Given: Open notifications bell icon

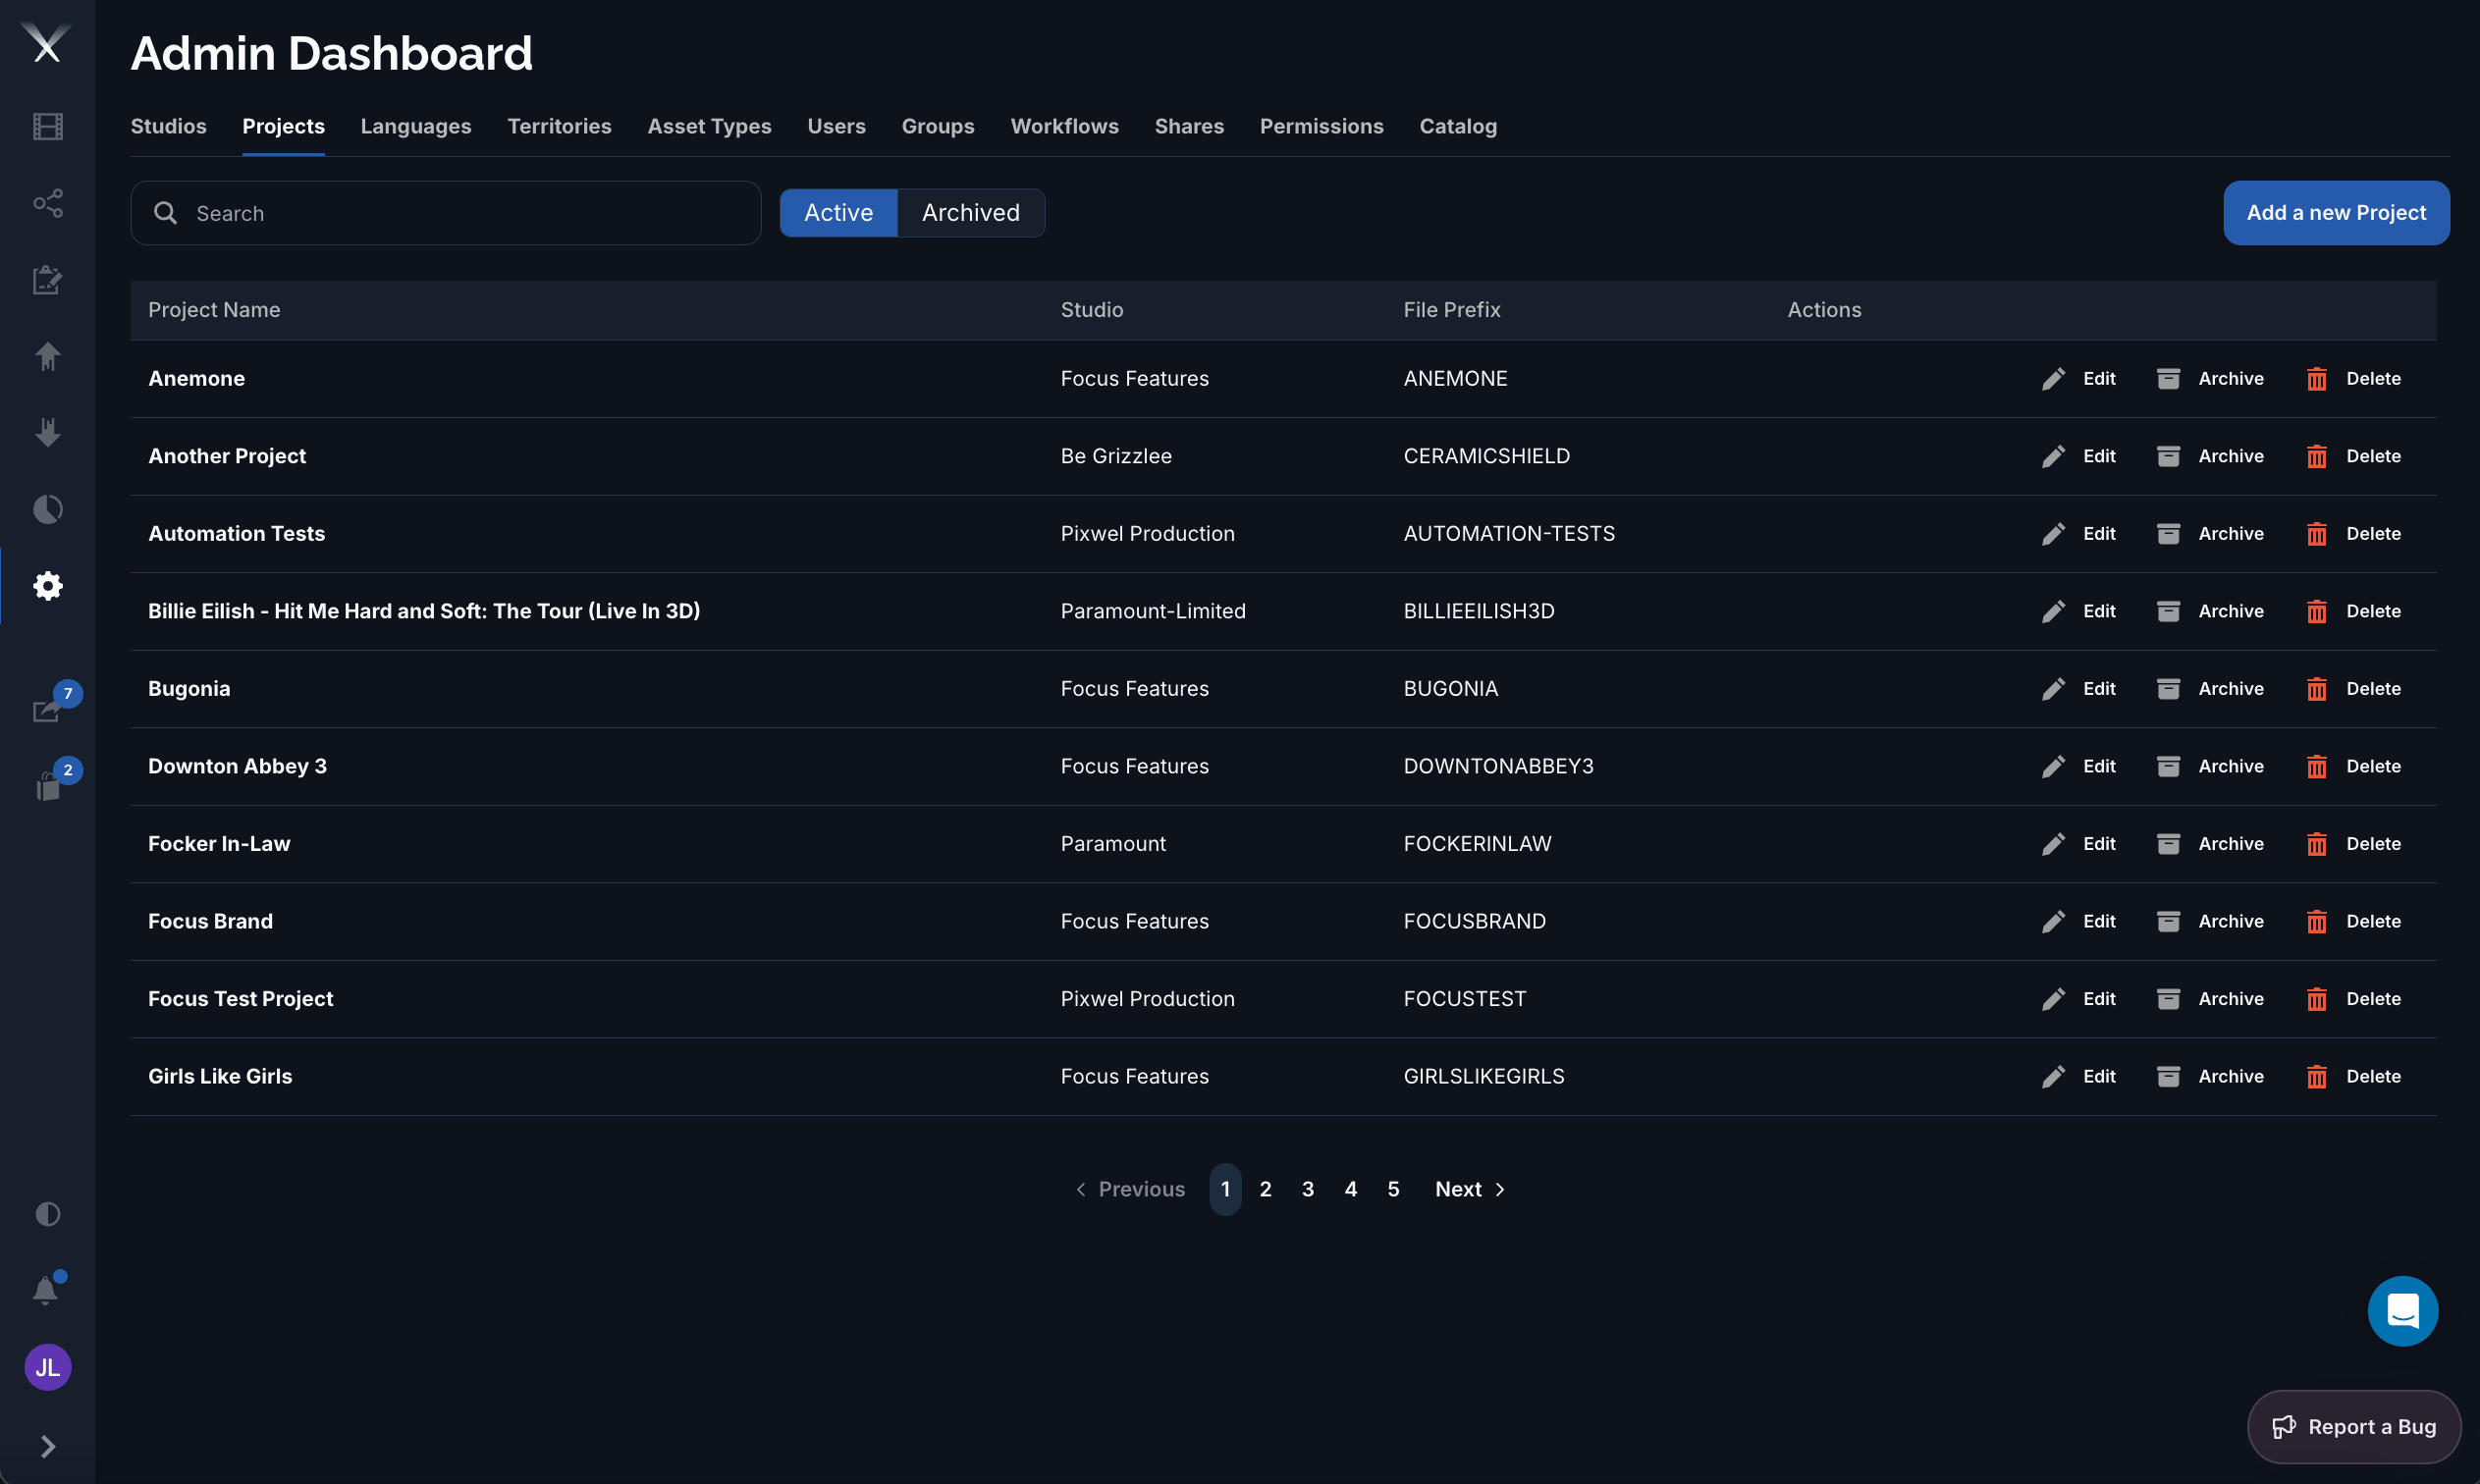Looking at the screenshot, I should 45,1290.
